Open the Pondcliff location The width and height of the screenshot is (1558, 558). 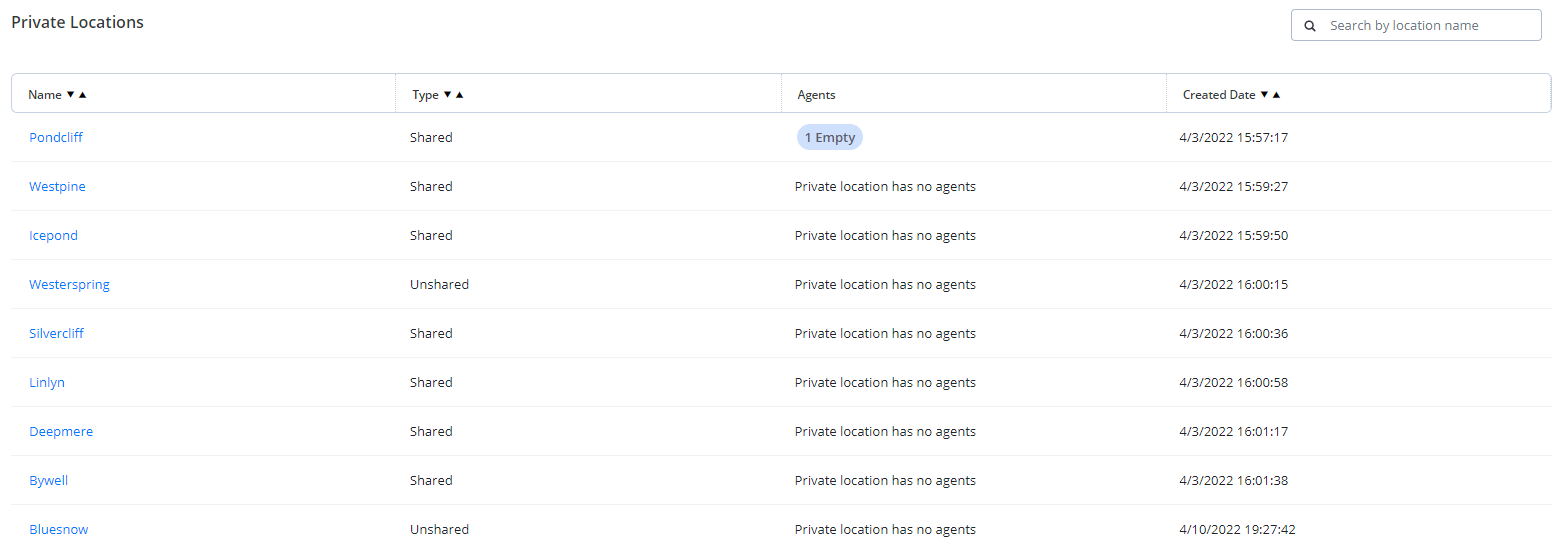coord(56,137)
